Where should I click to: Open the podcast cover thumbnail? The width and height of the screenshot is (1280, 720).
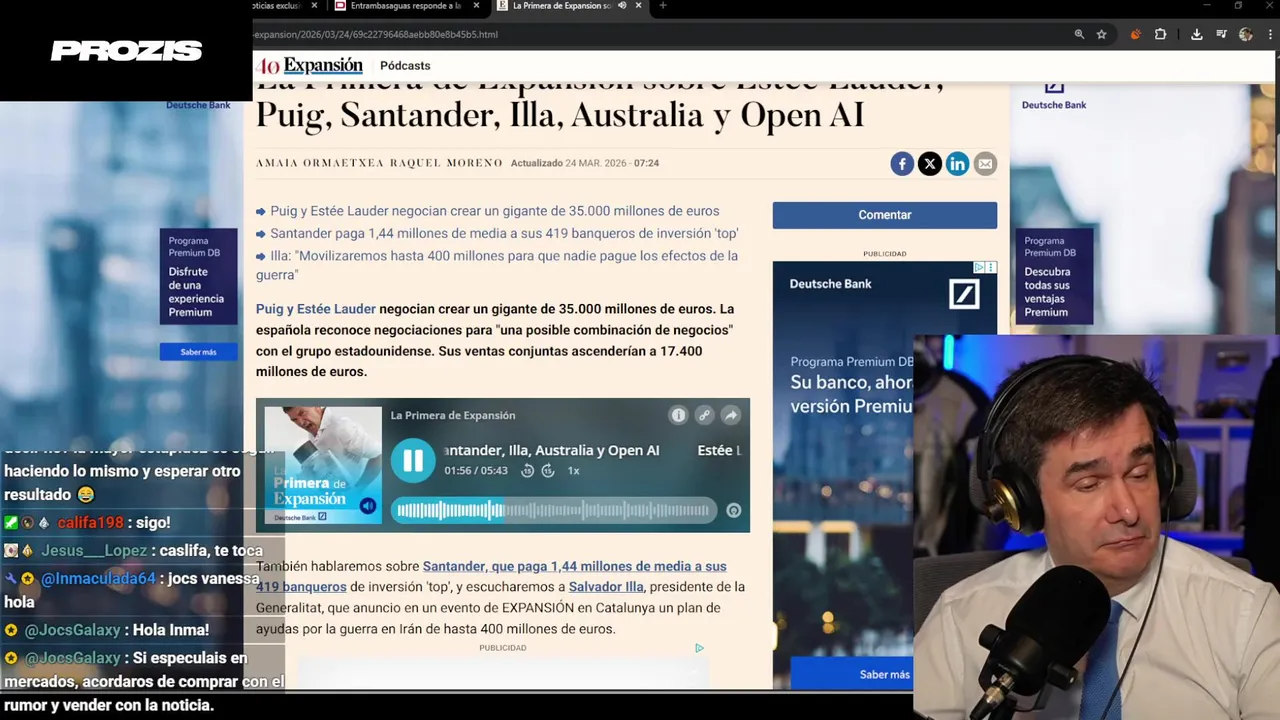click(x=323, y=465)
